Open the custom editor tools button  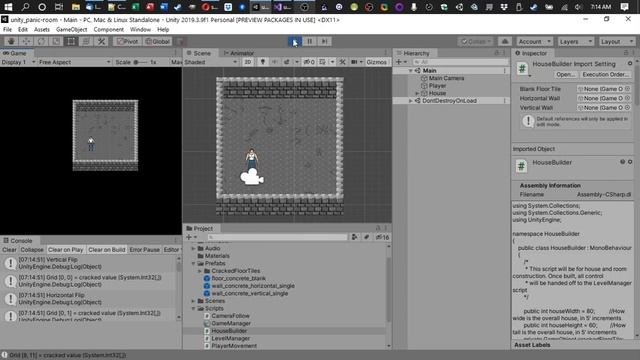(x=101, y=41)
